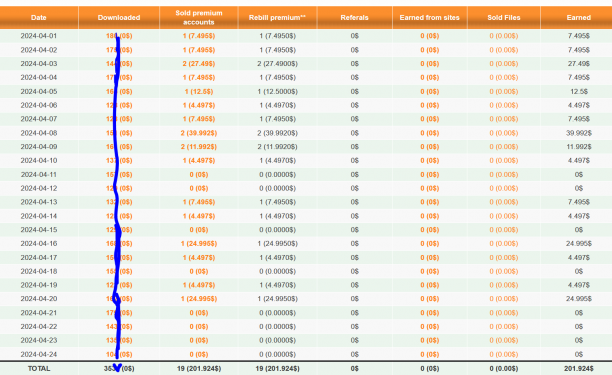Image resolution: width=612 pixels, height=375 pixels.
Task: Open Earned from sites link for 2024-04-01
Action: (429, 36)
